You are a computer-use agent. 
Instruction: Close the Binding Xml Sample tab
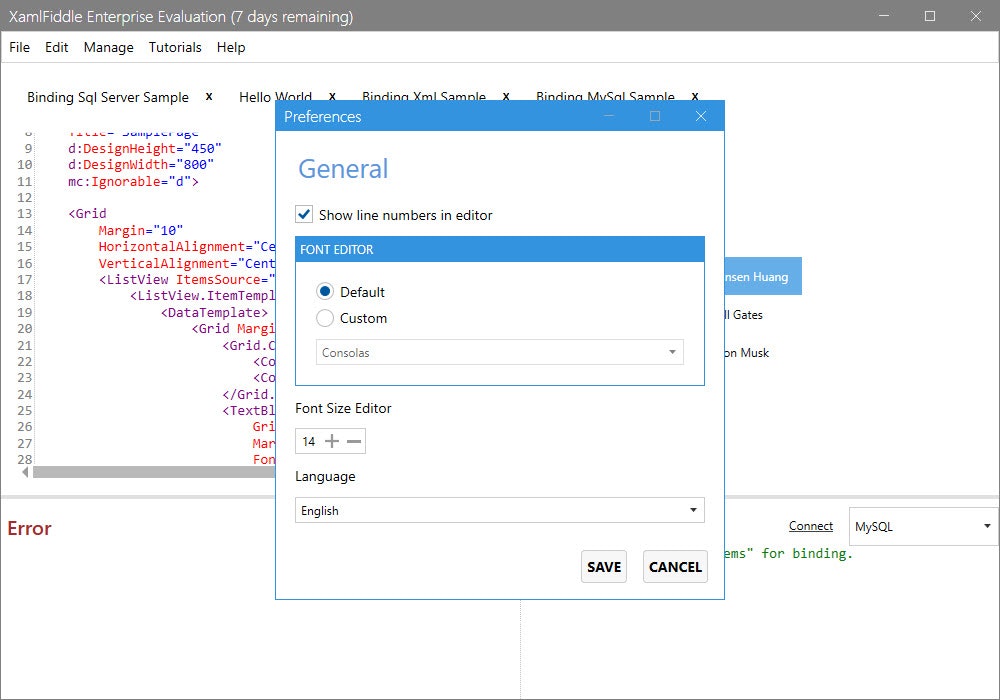pos(506,96)
